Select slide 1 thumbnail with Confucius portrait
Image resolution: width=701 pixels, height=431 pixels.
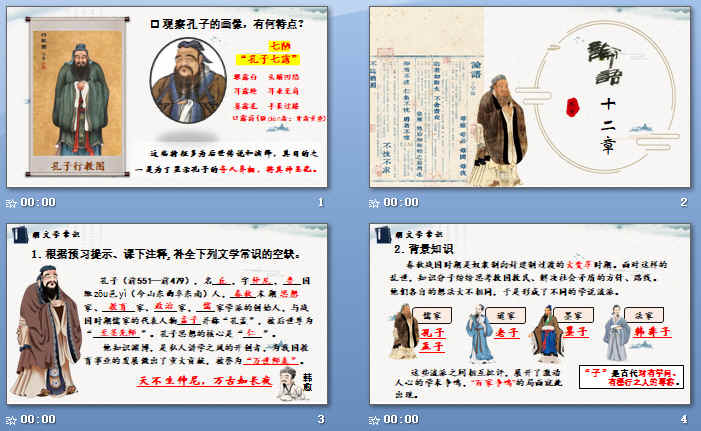(x=167, y=97)
